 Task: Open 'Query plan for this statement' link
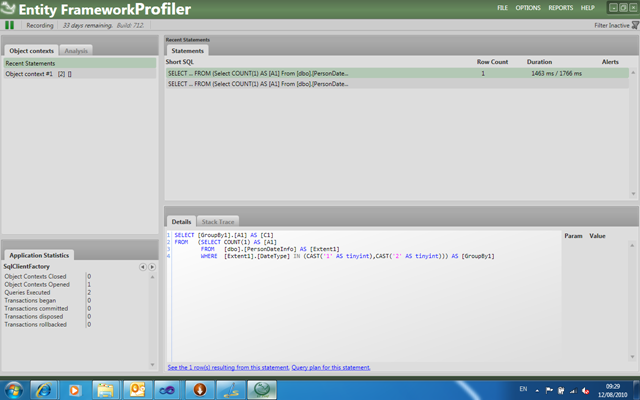tap(330, 367)
